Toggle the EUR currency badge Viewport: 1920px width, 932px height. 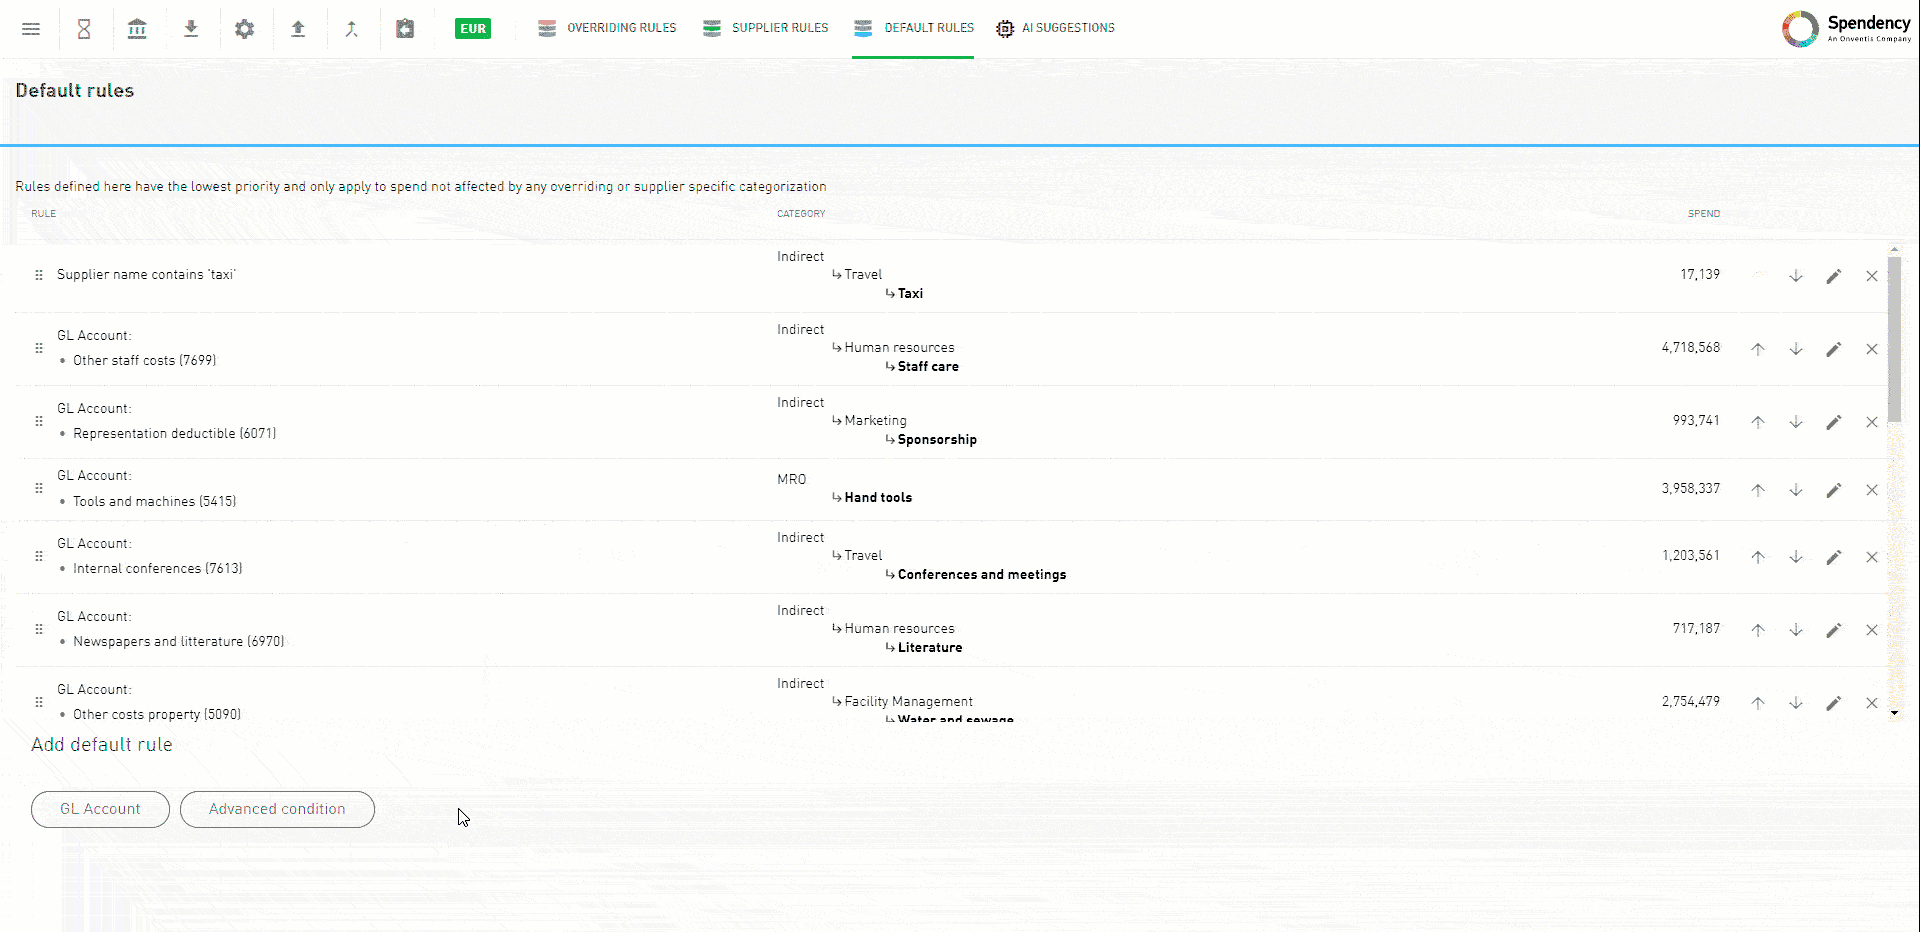473,29
